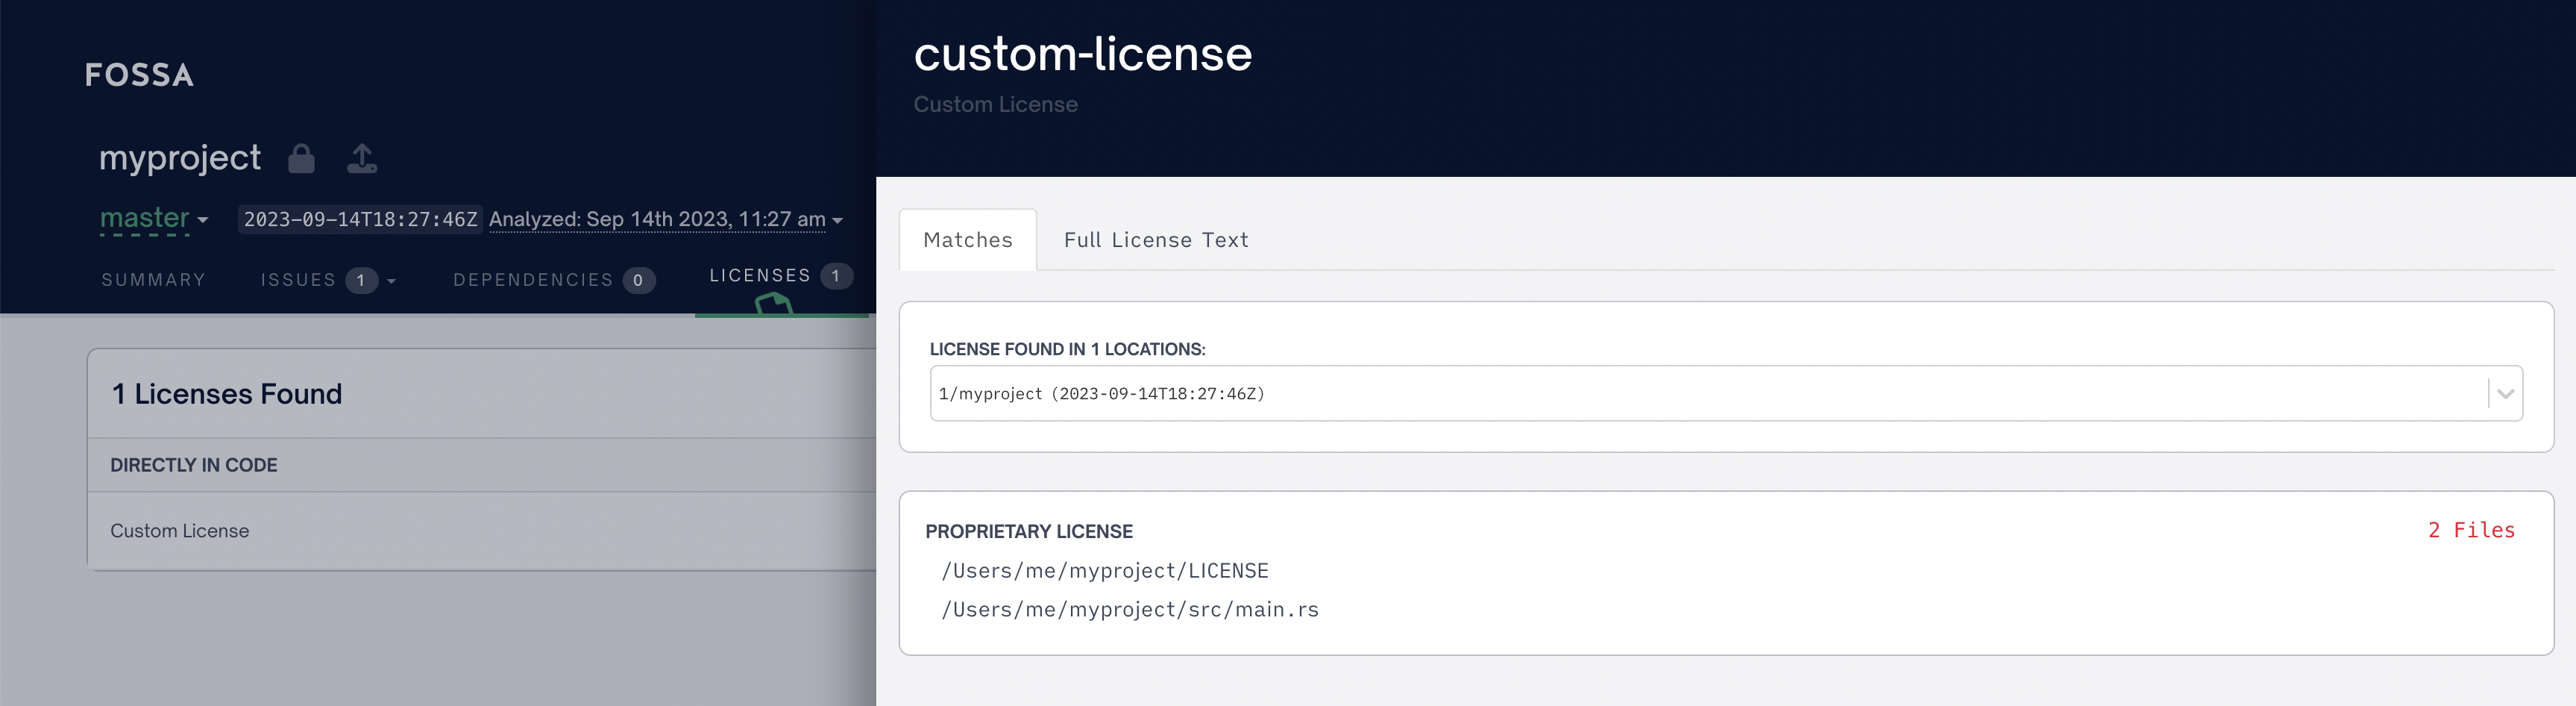Open the Summary tab
This screenshot has height=706, width=2576.
tap(153, 280)
